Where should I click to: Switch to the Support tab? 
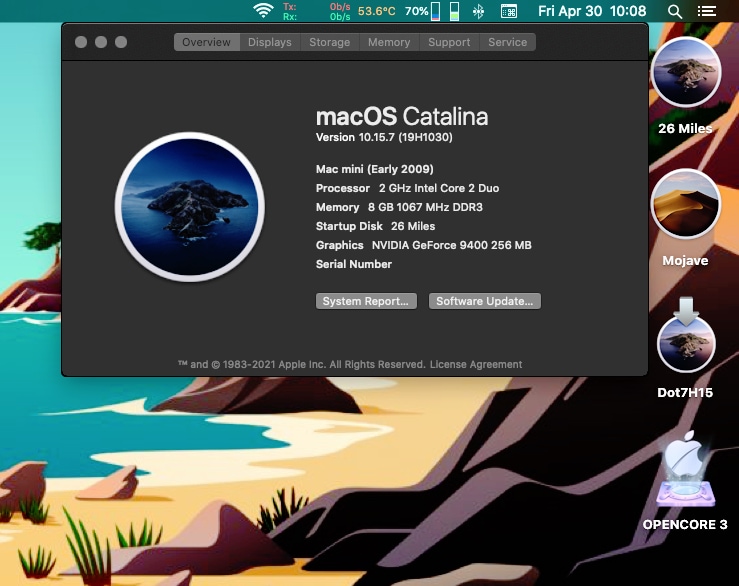click(x=449, y=42)
